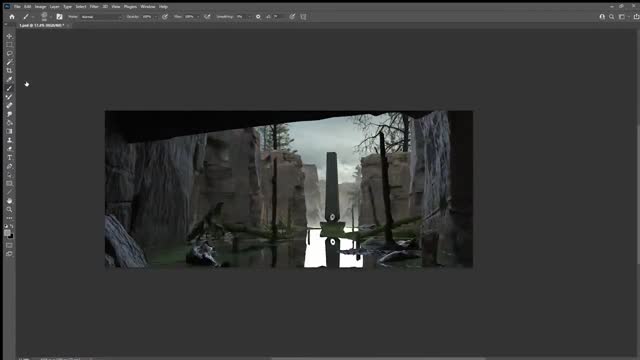This screenshot has height=360, width=640.
Task: Toggle Quick Mask mode
Action: [x=9, y=245]
